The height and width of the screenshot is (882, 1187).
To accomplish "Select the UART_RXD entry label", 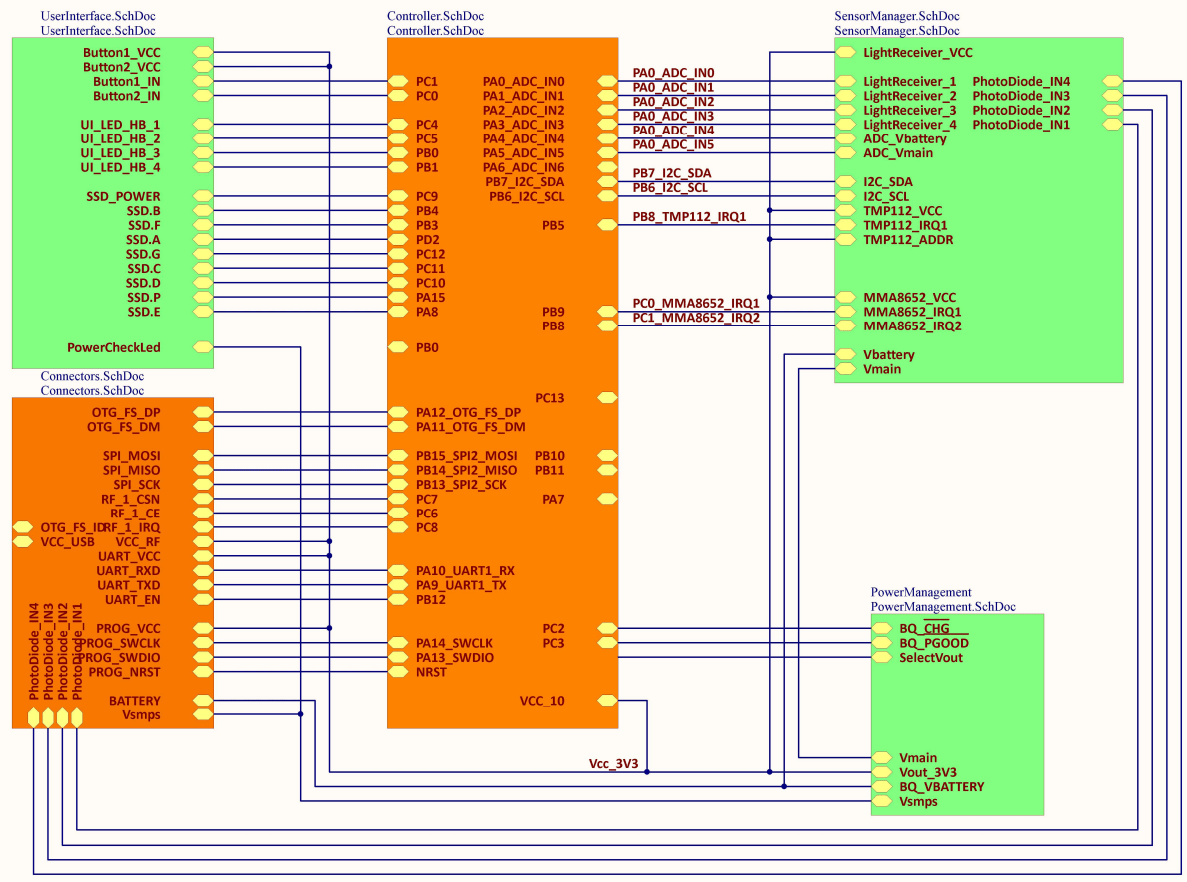I will pyautogui.click(x=128, y=570).
